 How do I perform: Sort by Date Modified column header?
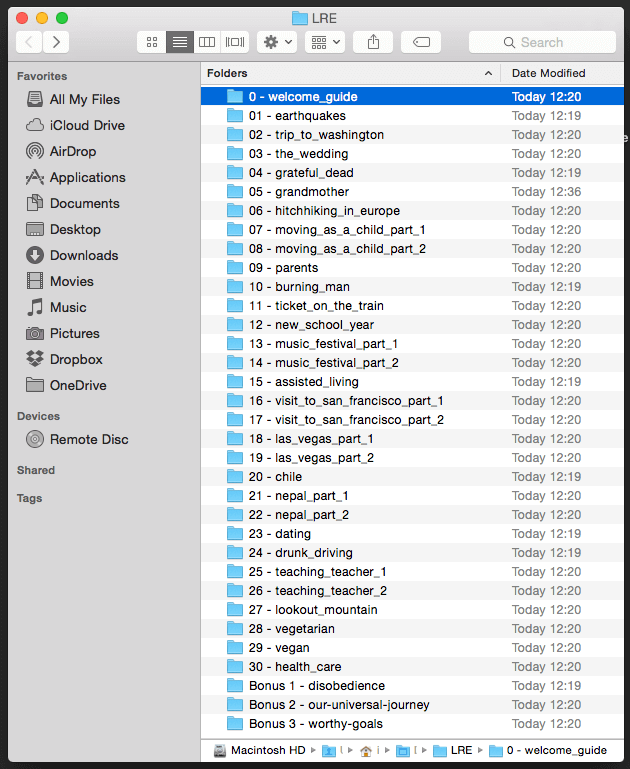(562, 74)
